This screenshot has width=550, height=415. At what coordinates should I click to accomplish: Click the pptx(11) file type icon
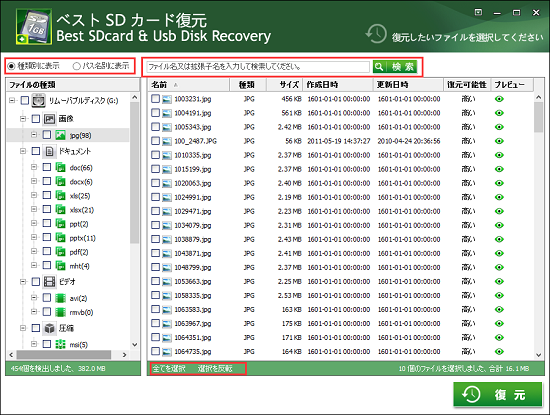pyautogui.click(x=60, y=237)
